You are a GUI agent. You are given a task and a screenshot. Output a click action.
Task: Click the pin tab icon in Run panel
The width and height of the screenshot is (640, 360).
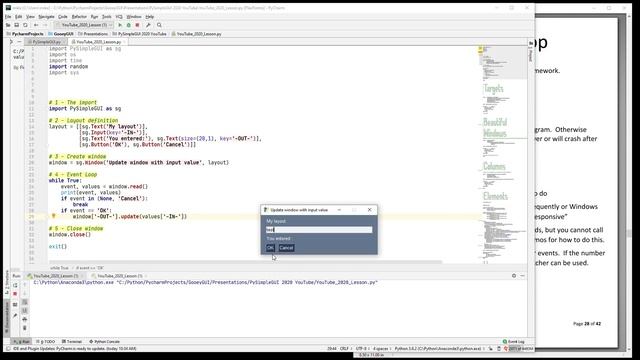coord(15,316)
